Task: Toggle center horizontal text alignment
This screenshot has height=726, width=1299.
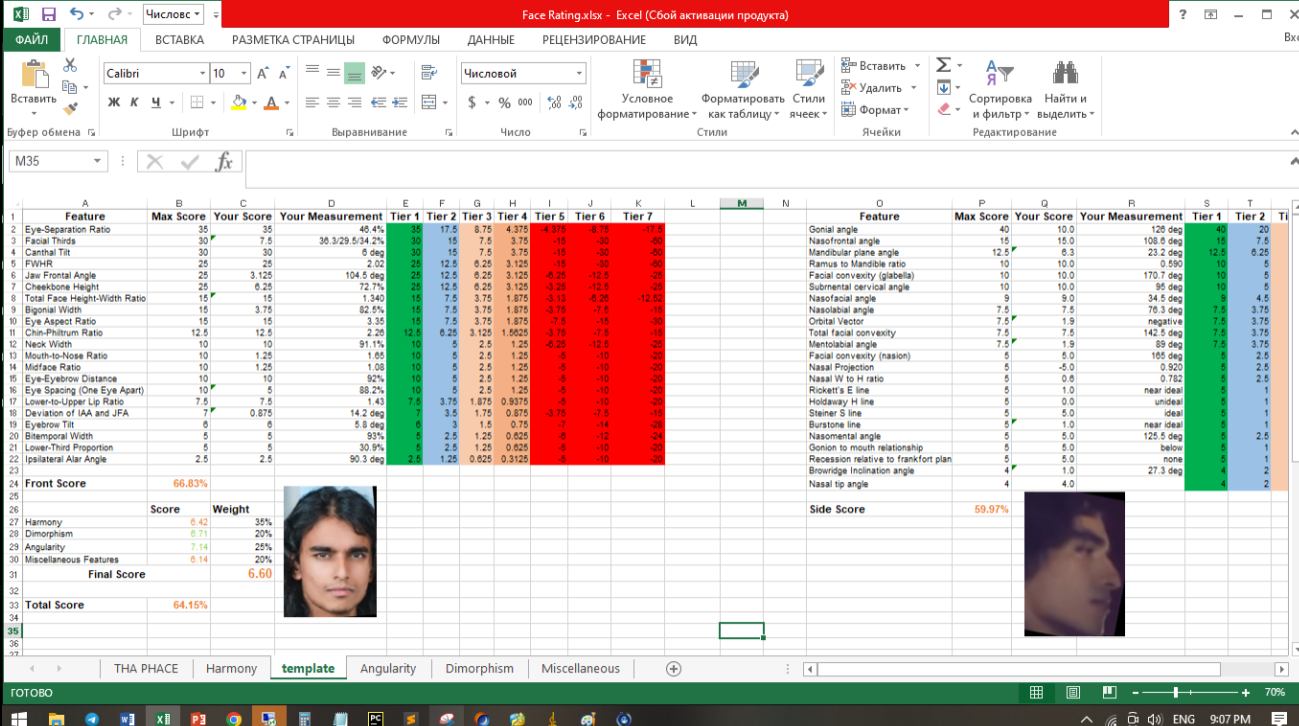Action: coord(333,102)
